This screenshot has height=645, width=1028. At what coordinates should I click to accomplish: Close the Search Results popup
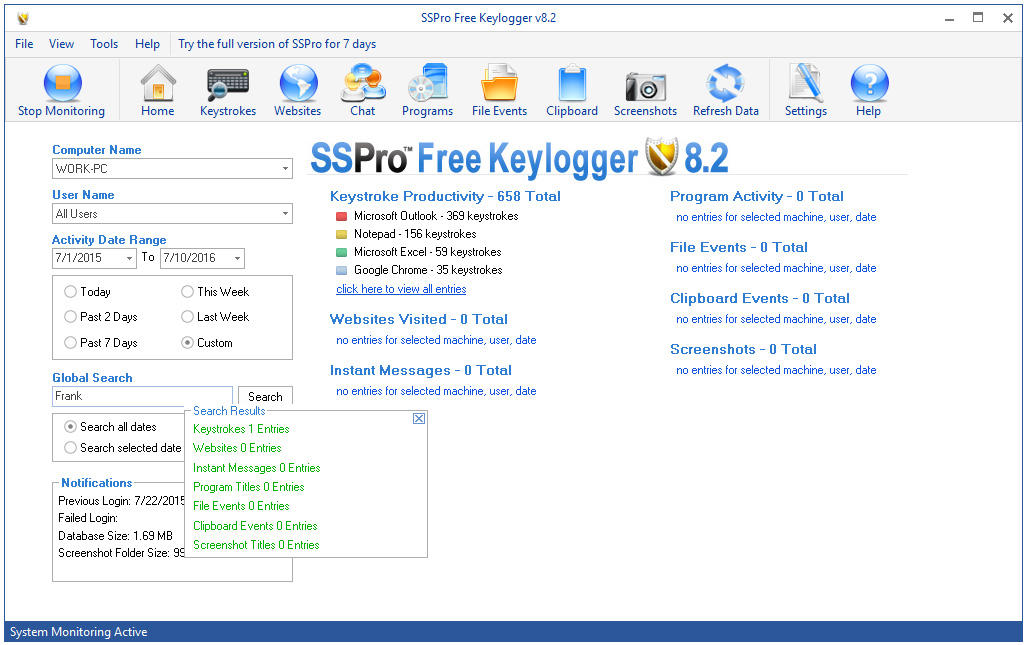tap(419, 418)
